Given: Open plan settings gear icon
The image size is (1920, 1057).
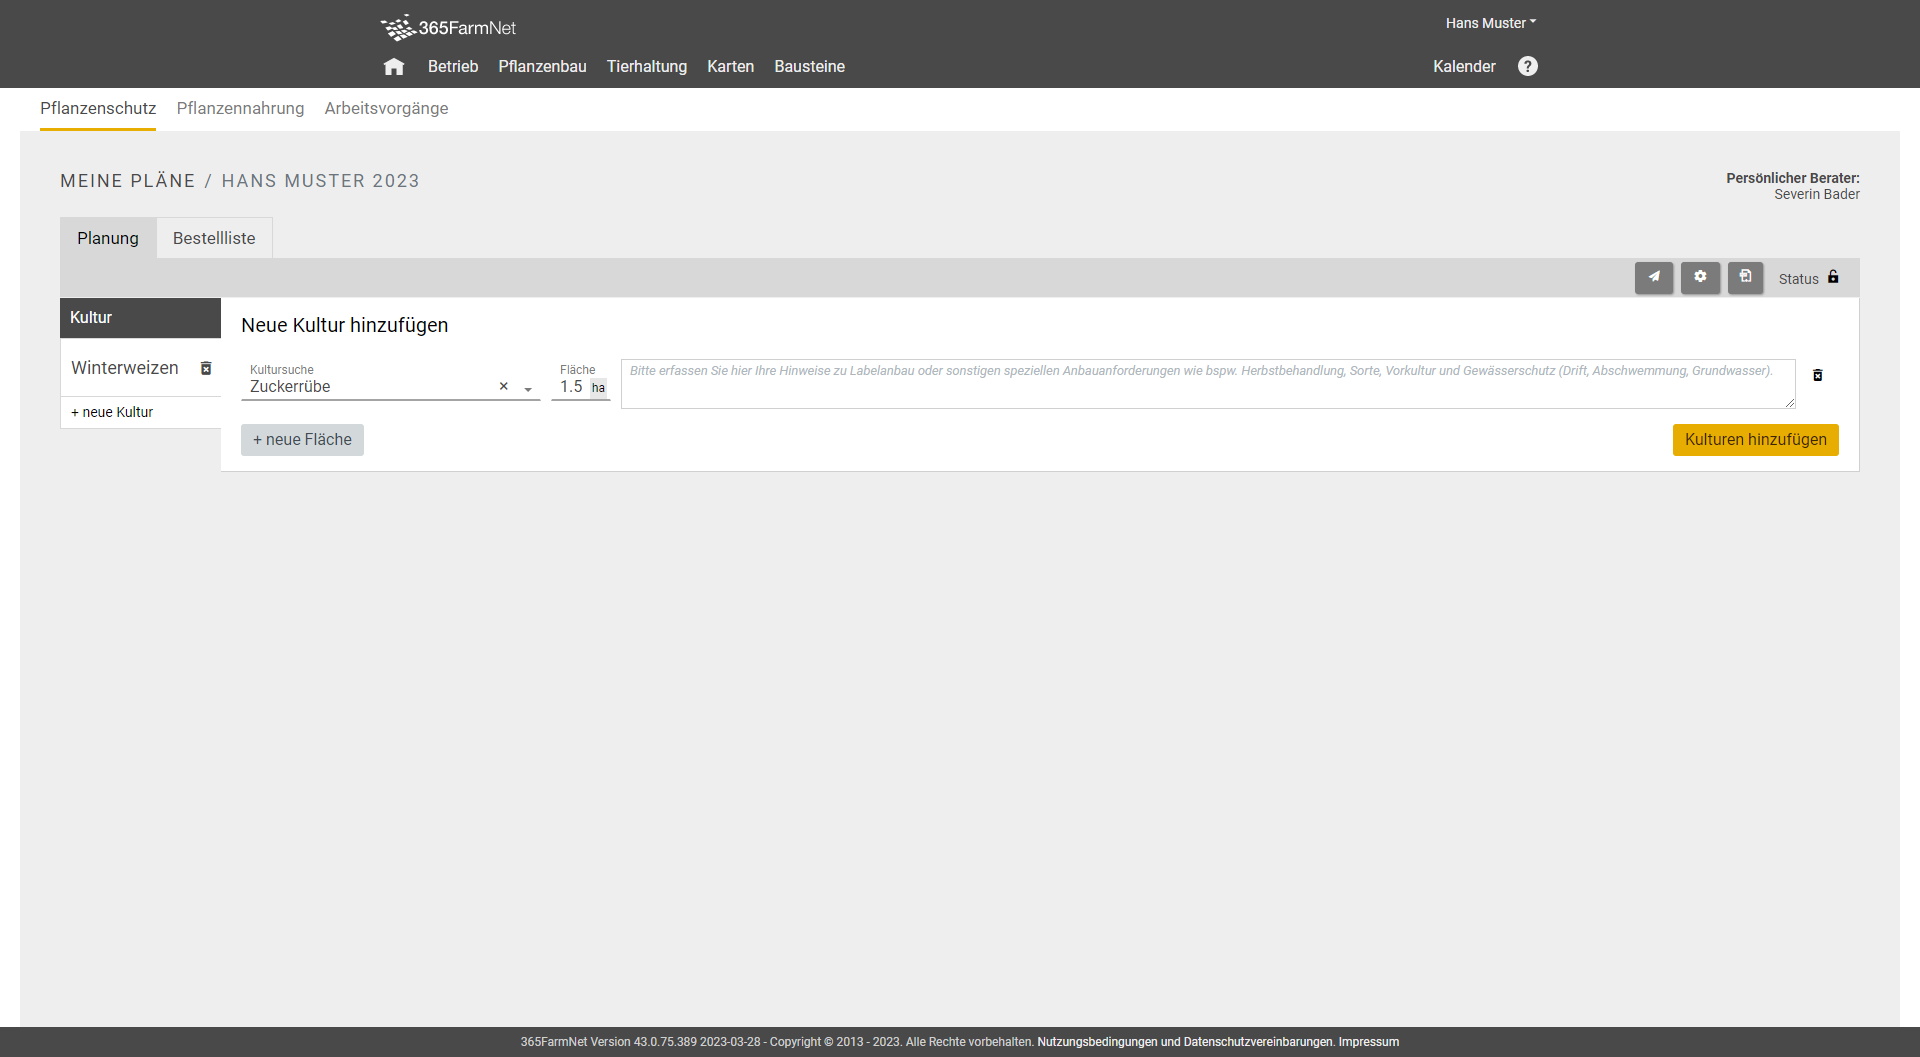Looking at the screenshot, I should tap(1700, 278).
